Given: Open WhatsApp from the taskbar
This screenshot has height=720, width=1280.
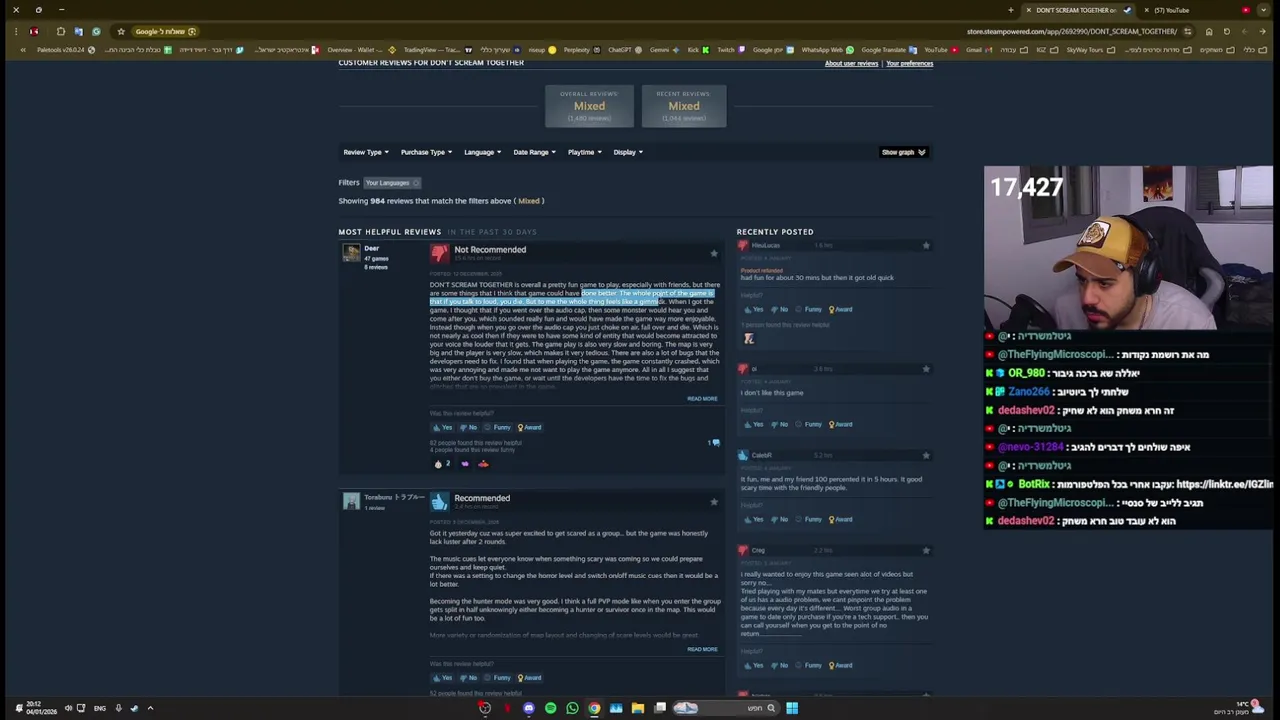Looking at the screenshot, I should pyautogui.click(x=572, y=708).
